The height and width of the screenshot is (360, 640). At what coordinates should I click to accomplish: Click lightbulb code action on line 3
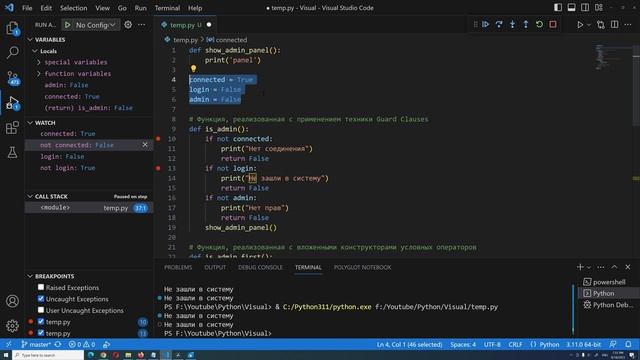(x=193, y=69)
